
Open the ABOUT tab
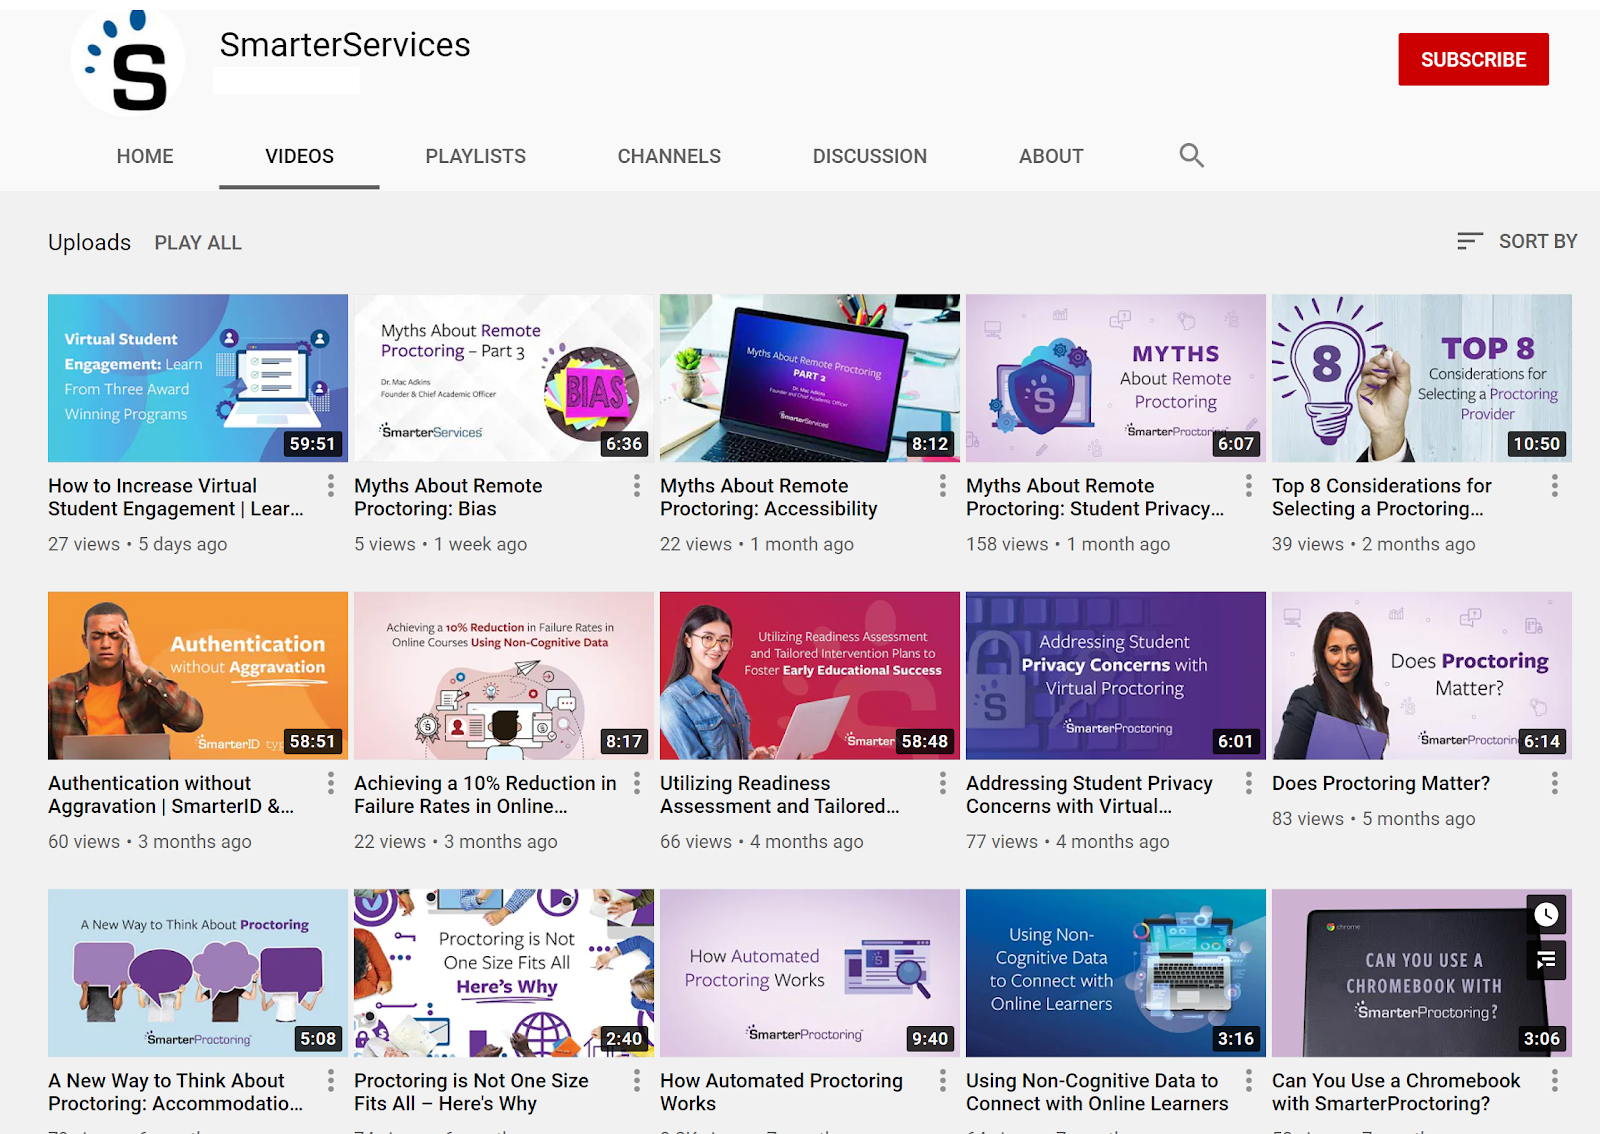click(1051, 156)
